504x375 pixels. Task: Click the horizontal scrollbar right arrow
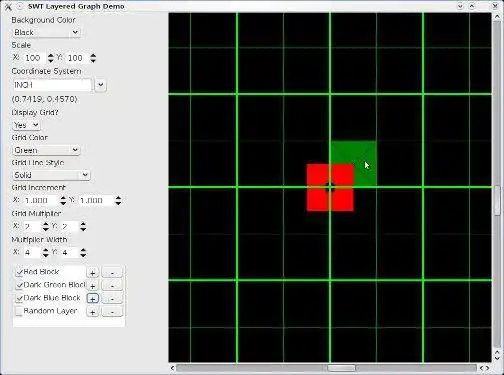(488, 368)
